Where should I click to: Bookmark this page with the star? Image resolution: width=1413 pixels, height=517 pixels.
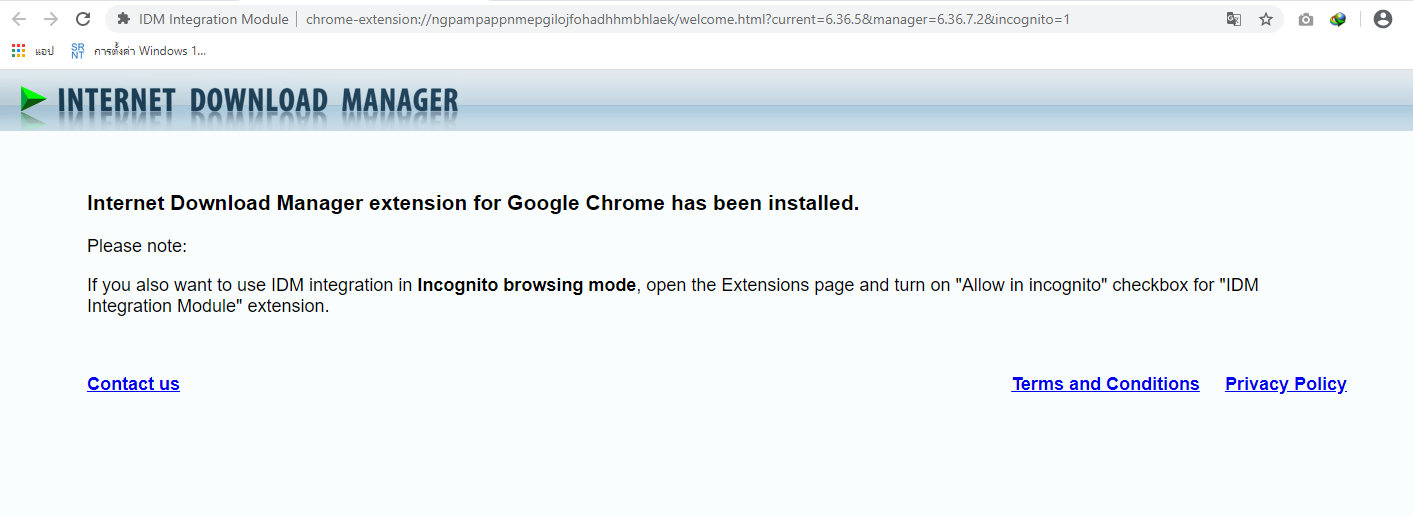pos(1266,19)
